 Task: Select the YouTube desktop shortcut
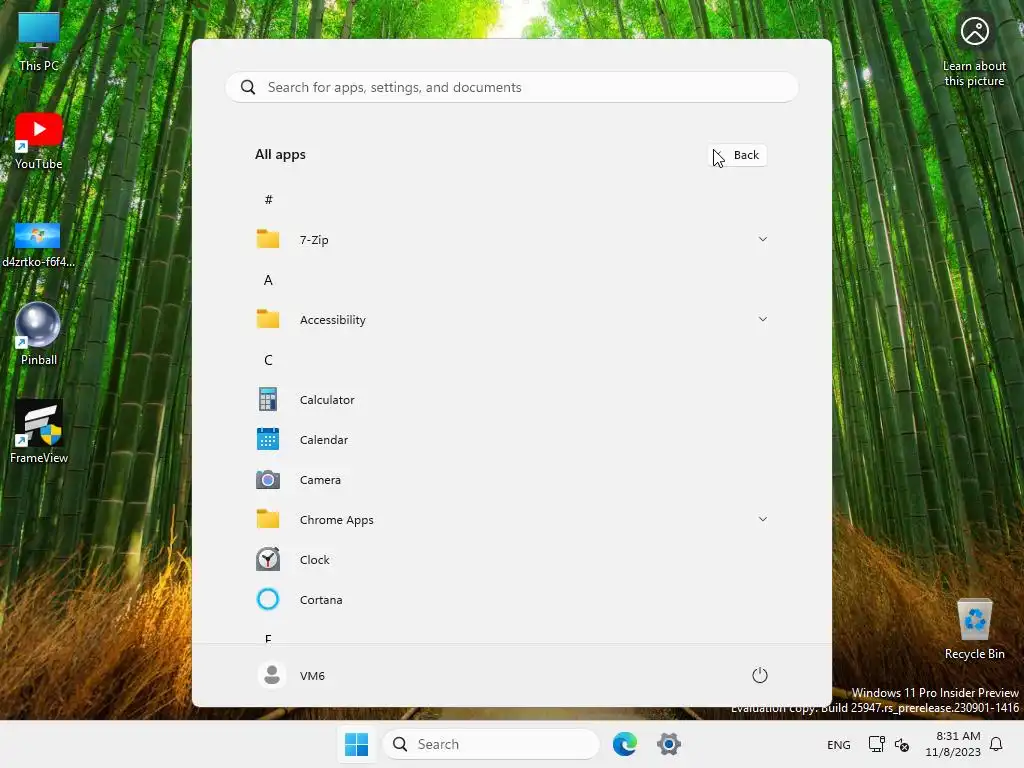[39, 141]
